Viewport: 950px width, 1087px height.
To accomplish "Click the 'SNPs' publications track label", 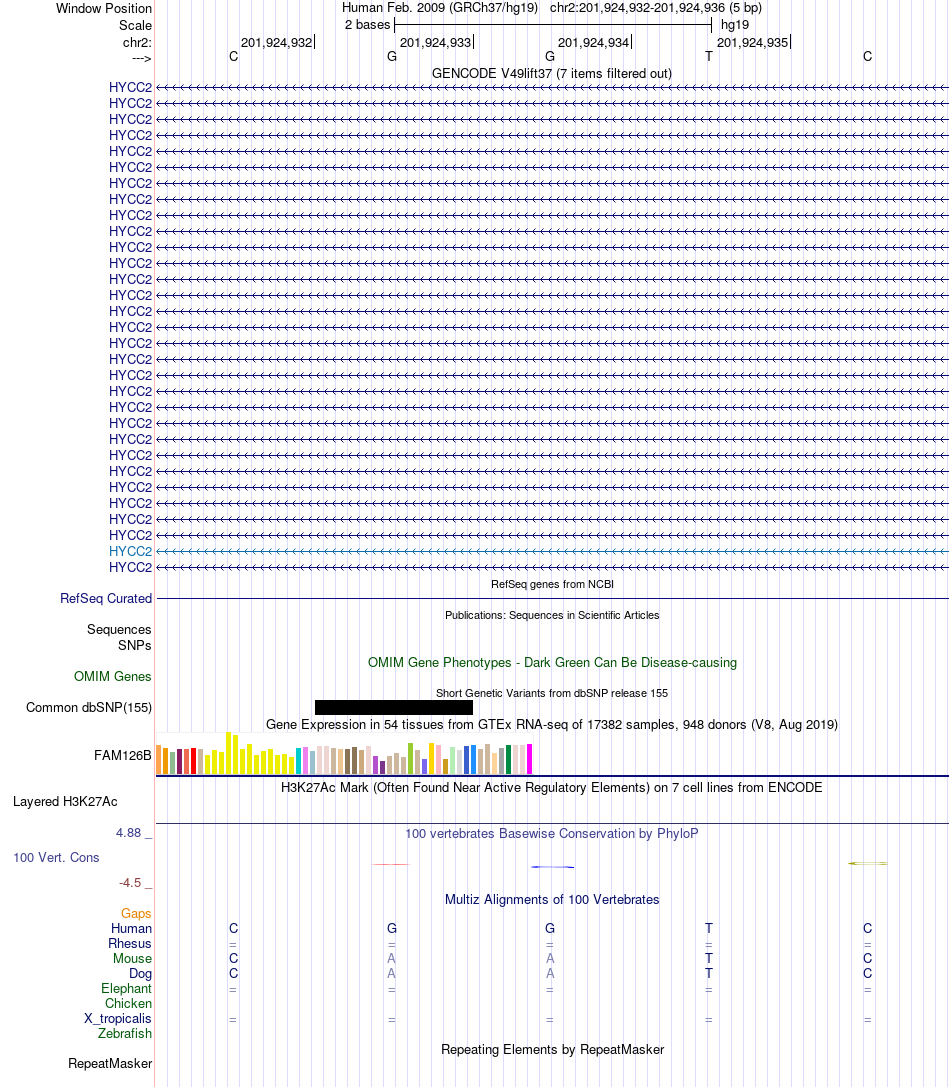I will (135, 645).
